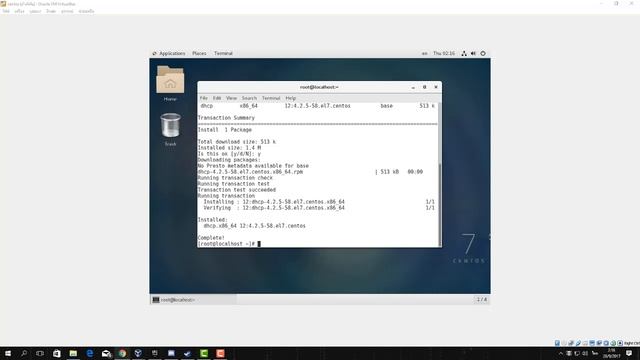Open the power menu icon in CentOS panel
This screenshot has width=640, height=360.
coord(483,53)
